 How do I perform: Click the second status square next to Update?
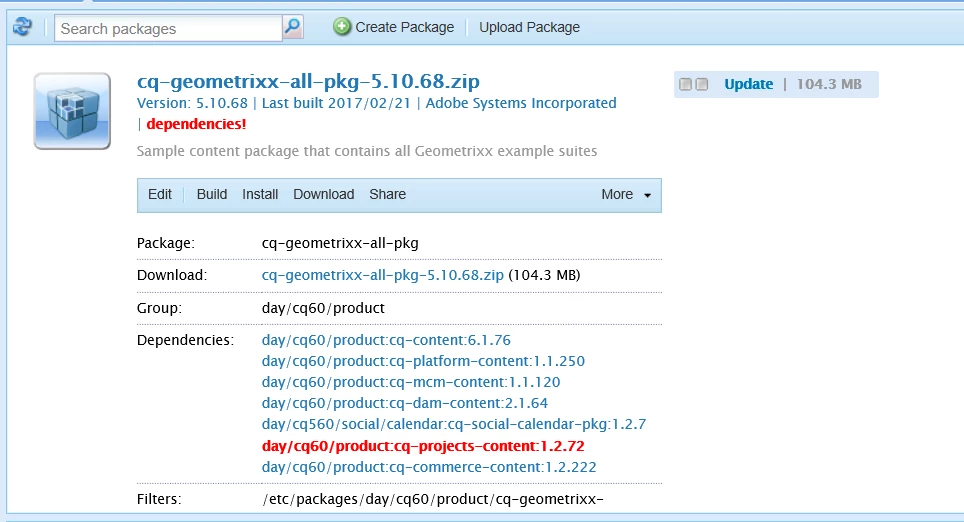click(701, 84)
